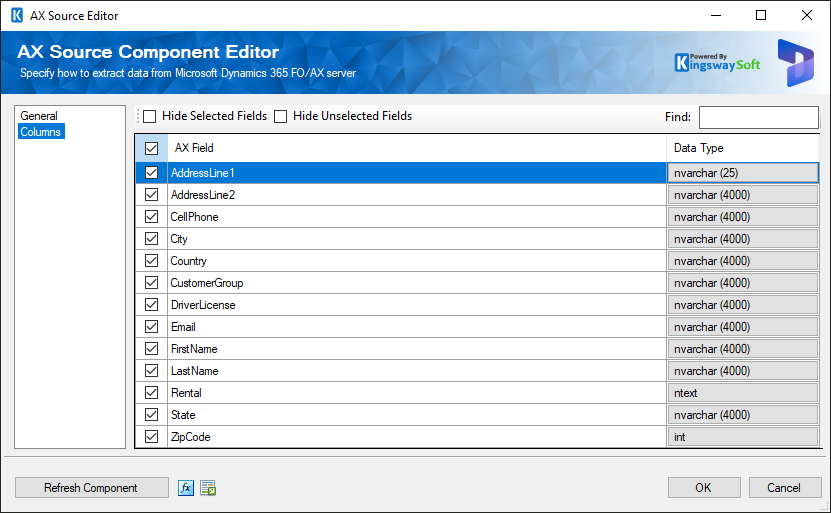Uncheck the DriverLicense field checkbox
The height and width of the screenshot is (513, 831).
point(152,305)
